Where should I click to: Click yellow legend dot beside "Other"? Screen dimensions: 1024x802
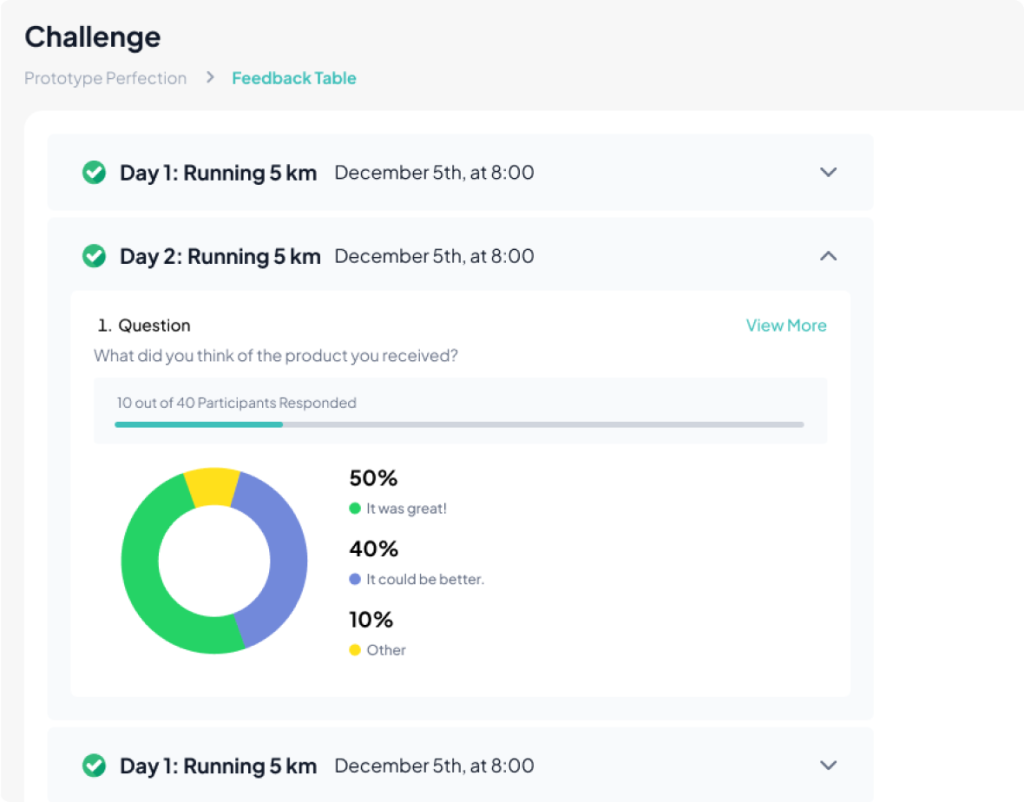point(355,650)
